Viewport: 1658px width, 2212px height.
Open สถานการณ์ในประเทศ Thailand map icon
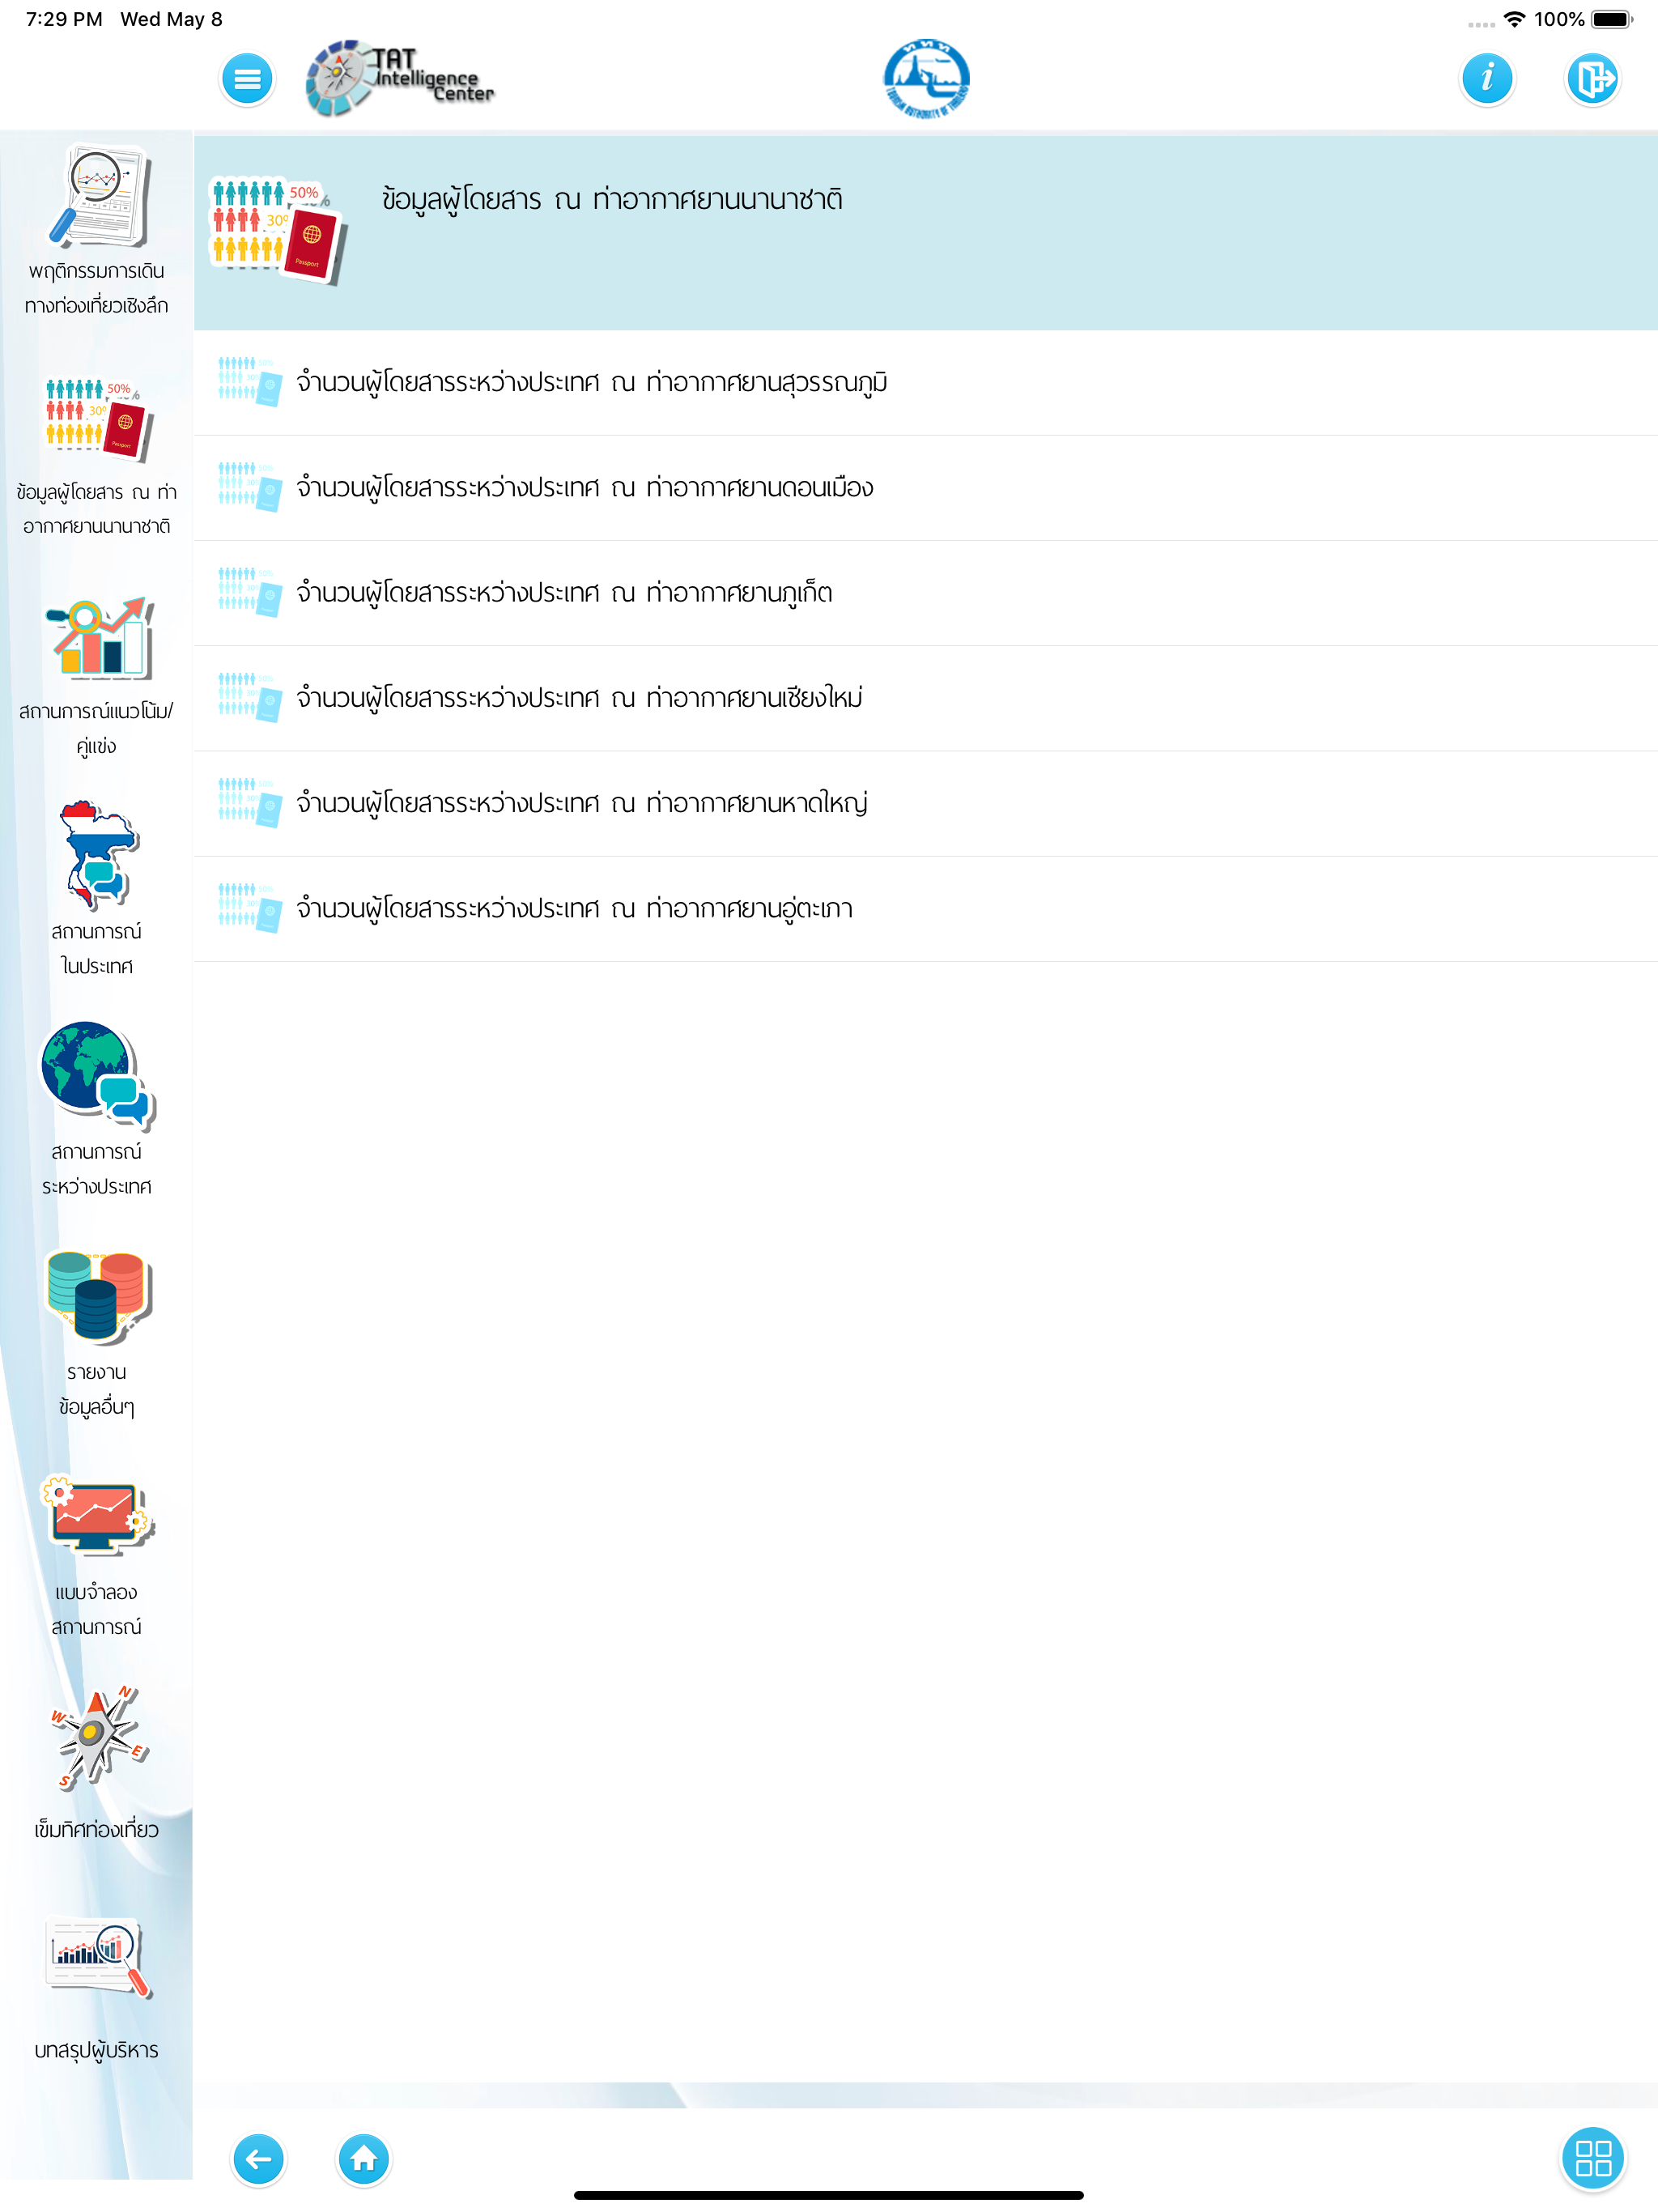[98, 855]
